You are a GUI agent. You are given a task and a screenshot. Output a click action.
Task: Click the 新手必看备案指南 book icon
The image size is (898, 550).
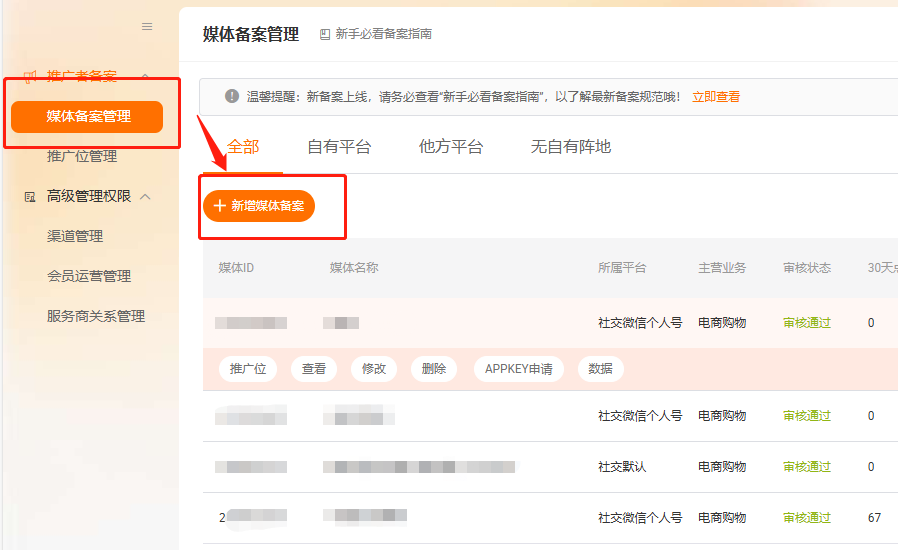[325, 35]
